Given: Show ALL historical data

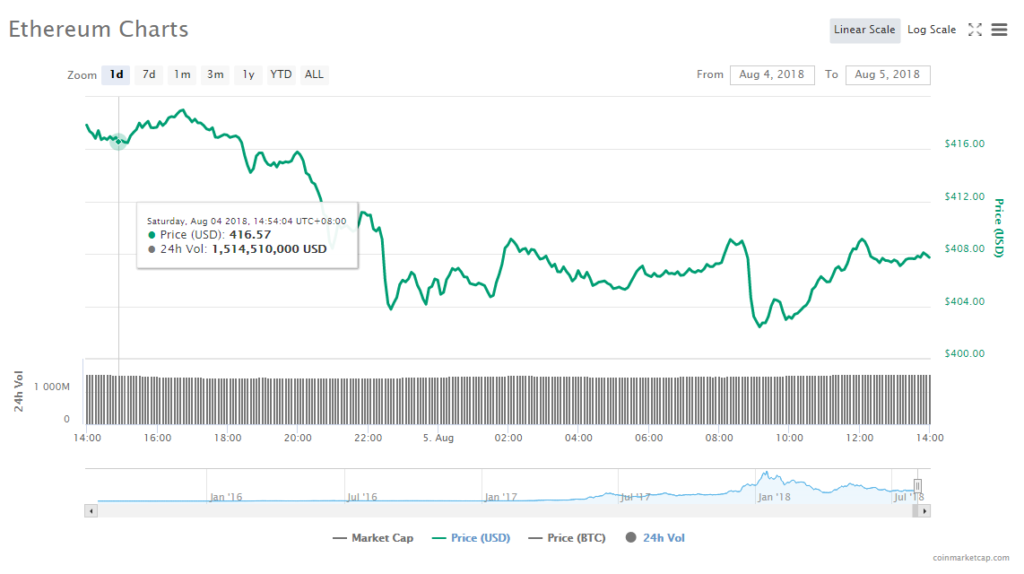Looking at the screenshot, I should point(314,75).
